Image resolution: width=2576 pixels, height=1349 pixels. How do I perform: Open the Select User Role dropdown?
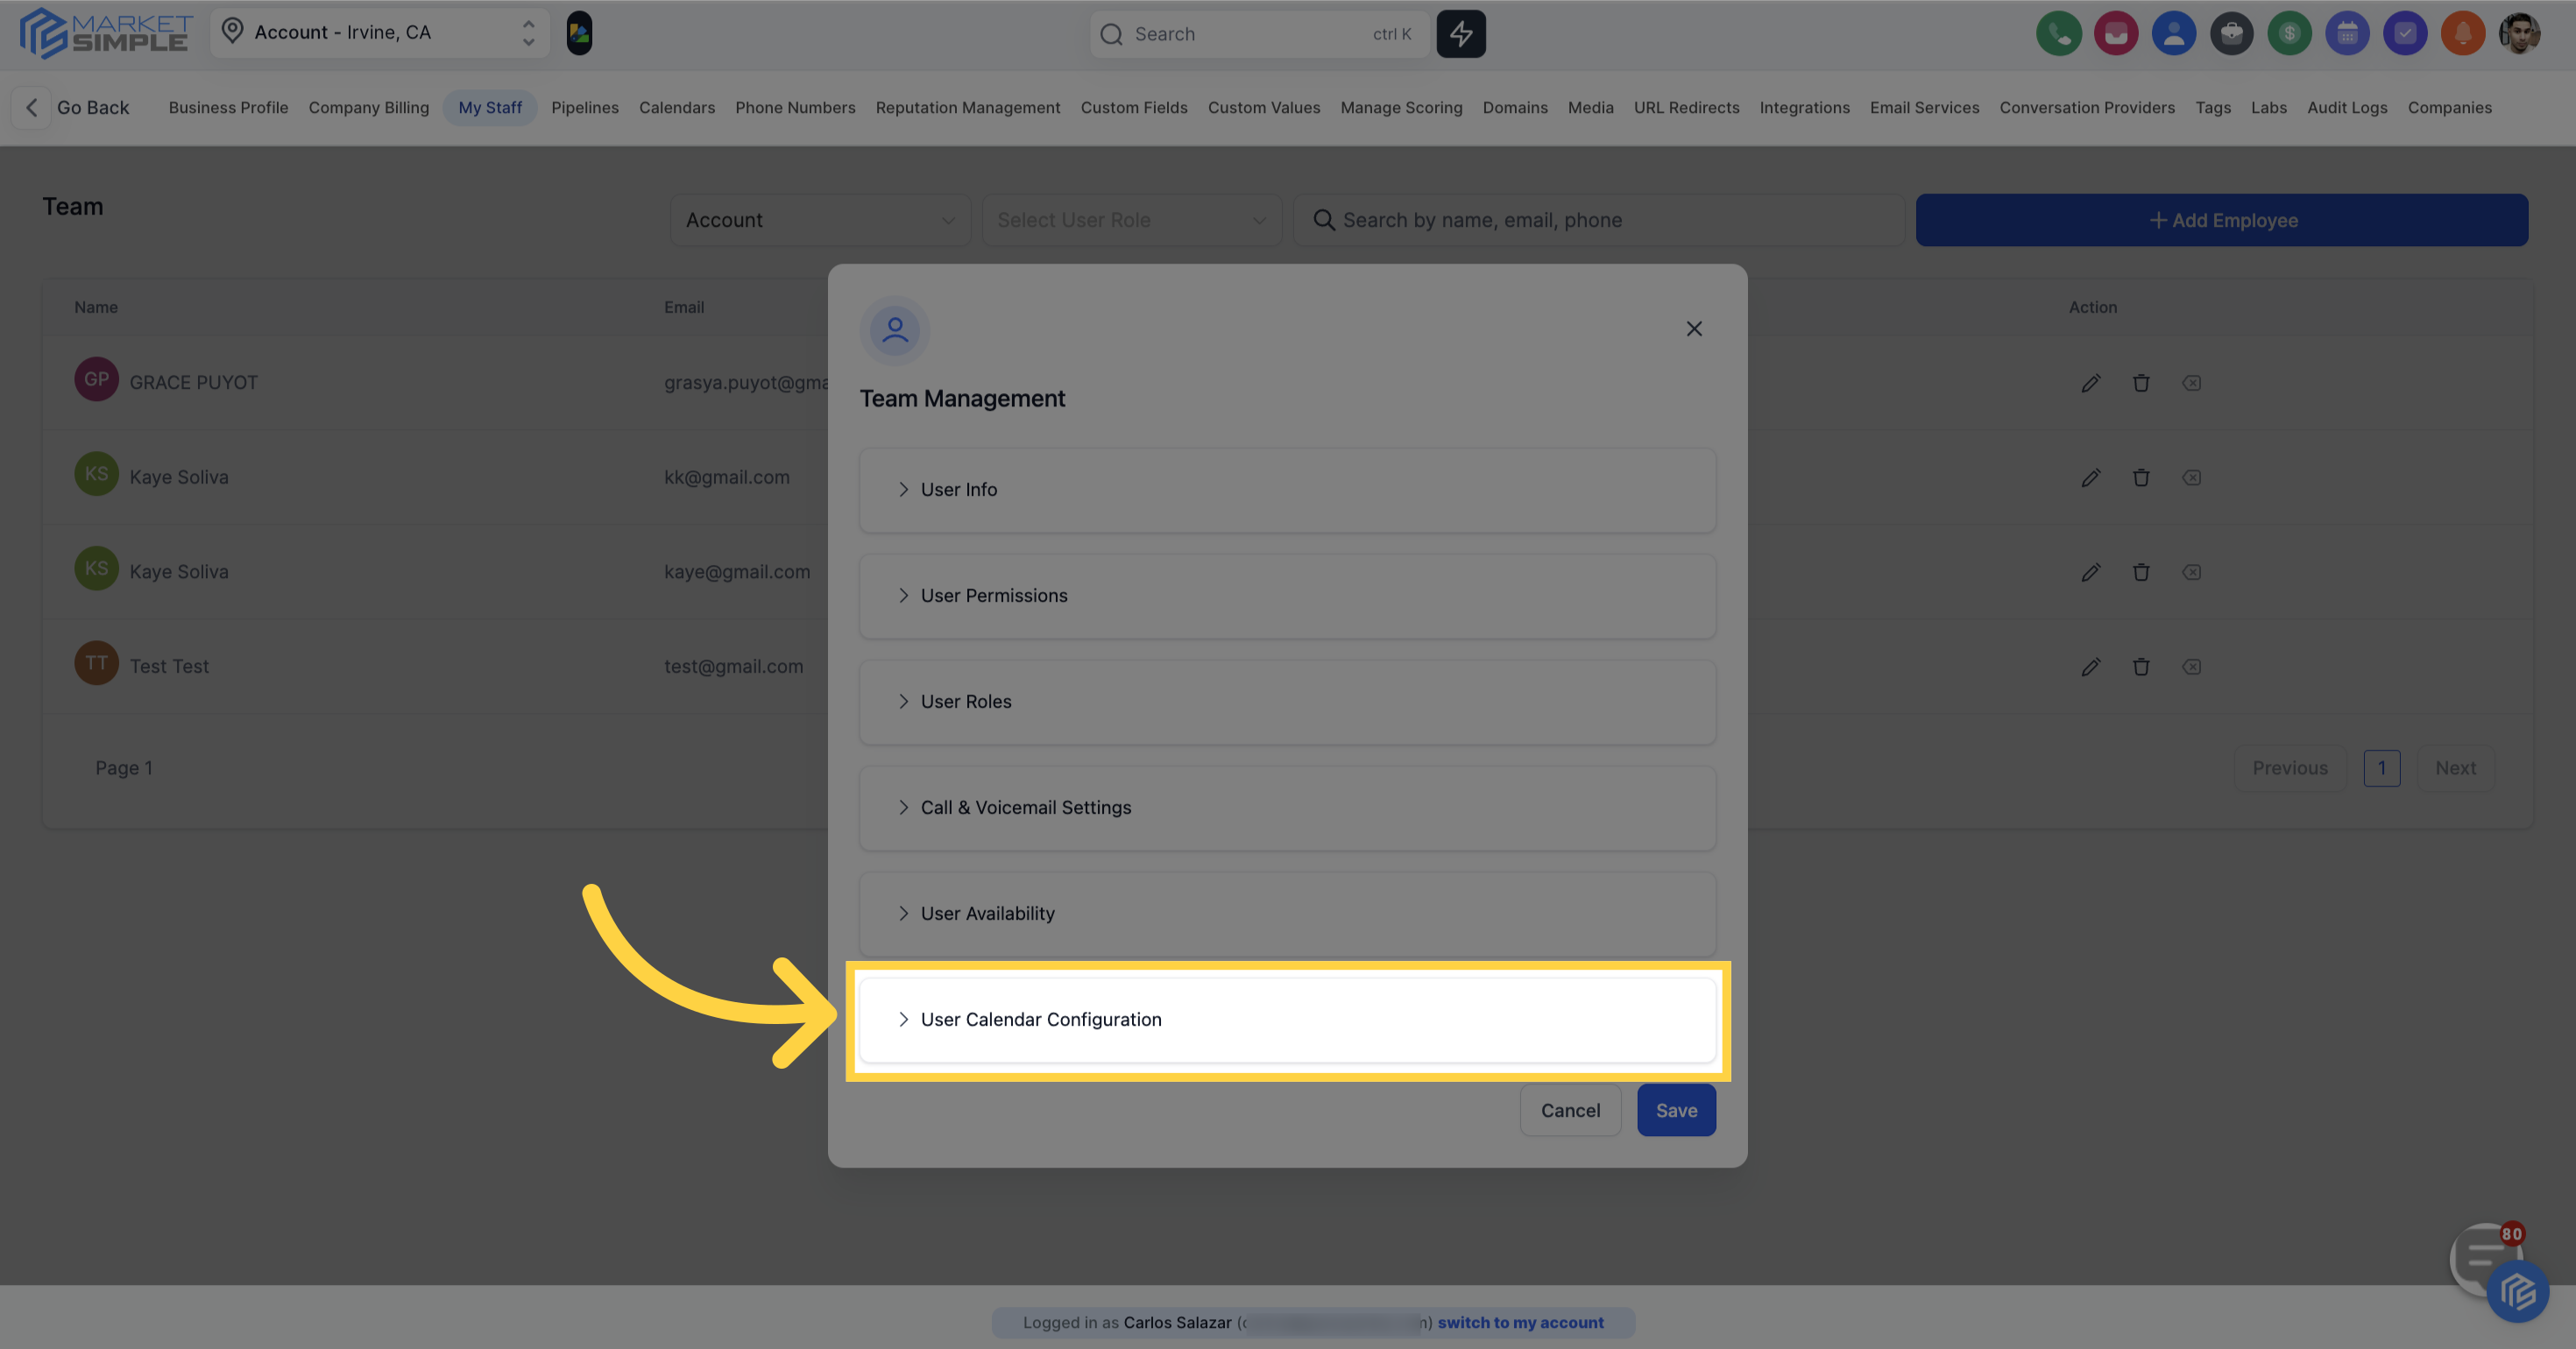pos(1131,220)
